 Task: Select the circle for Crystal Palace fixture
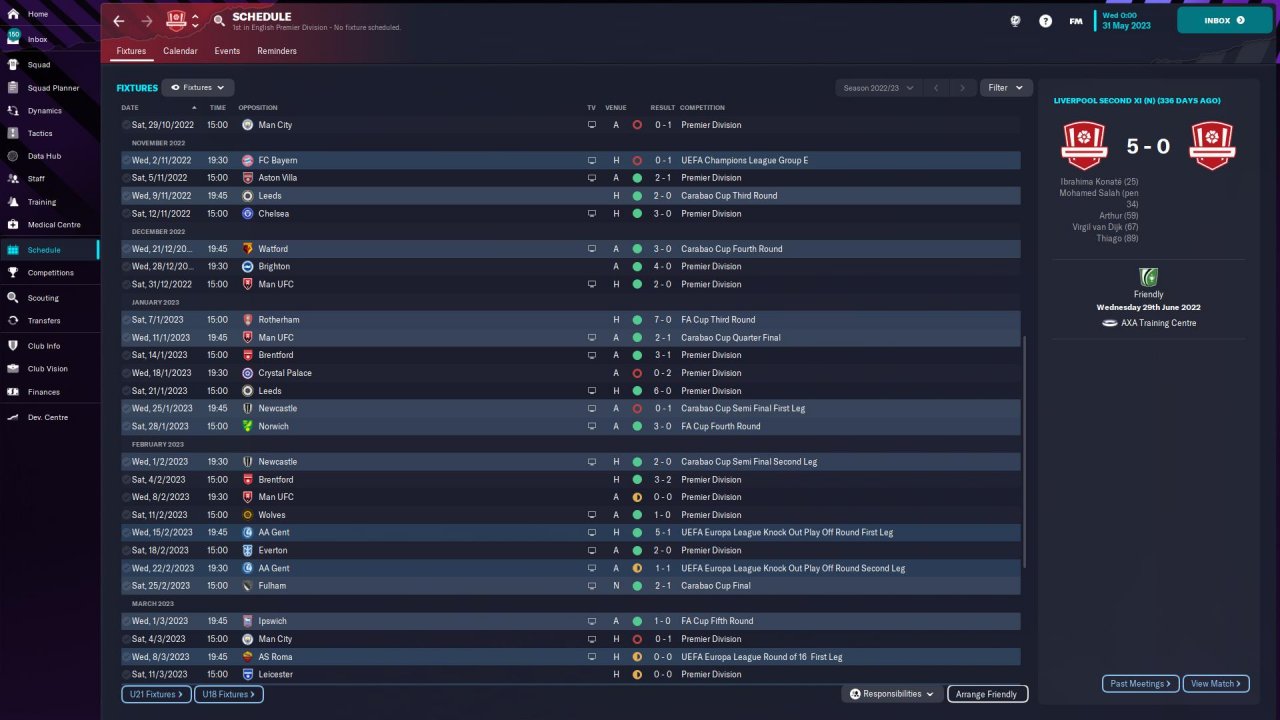click(127, 373)
